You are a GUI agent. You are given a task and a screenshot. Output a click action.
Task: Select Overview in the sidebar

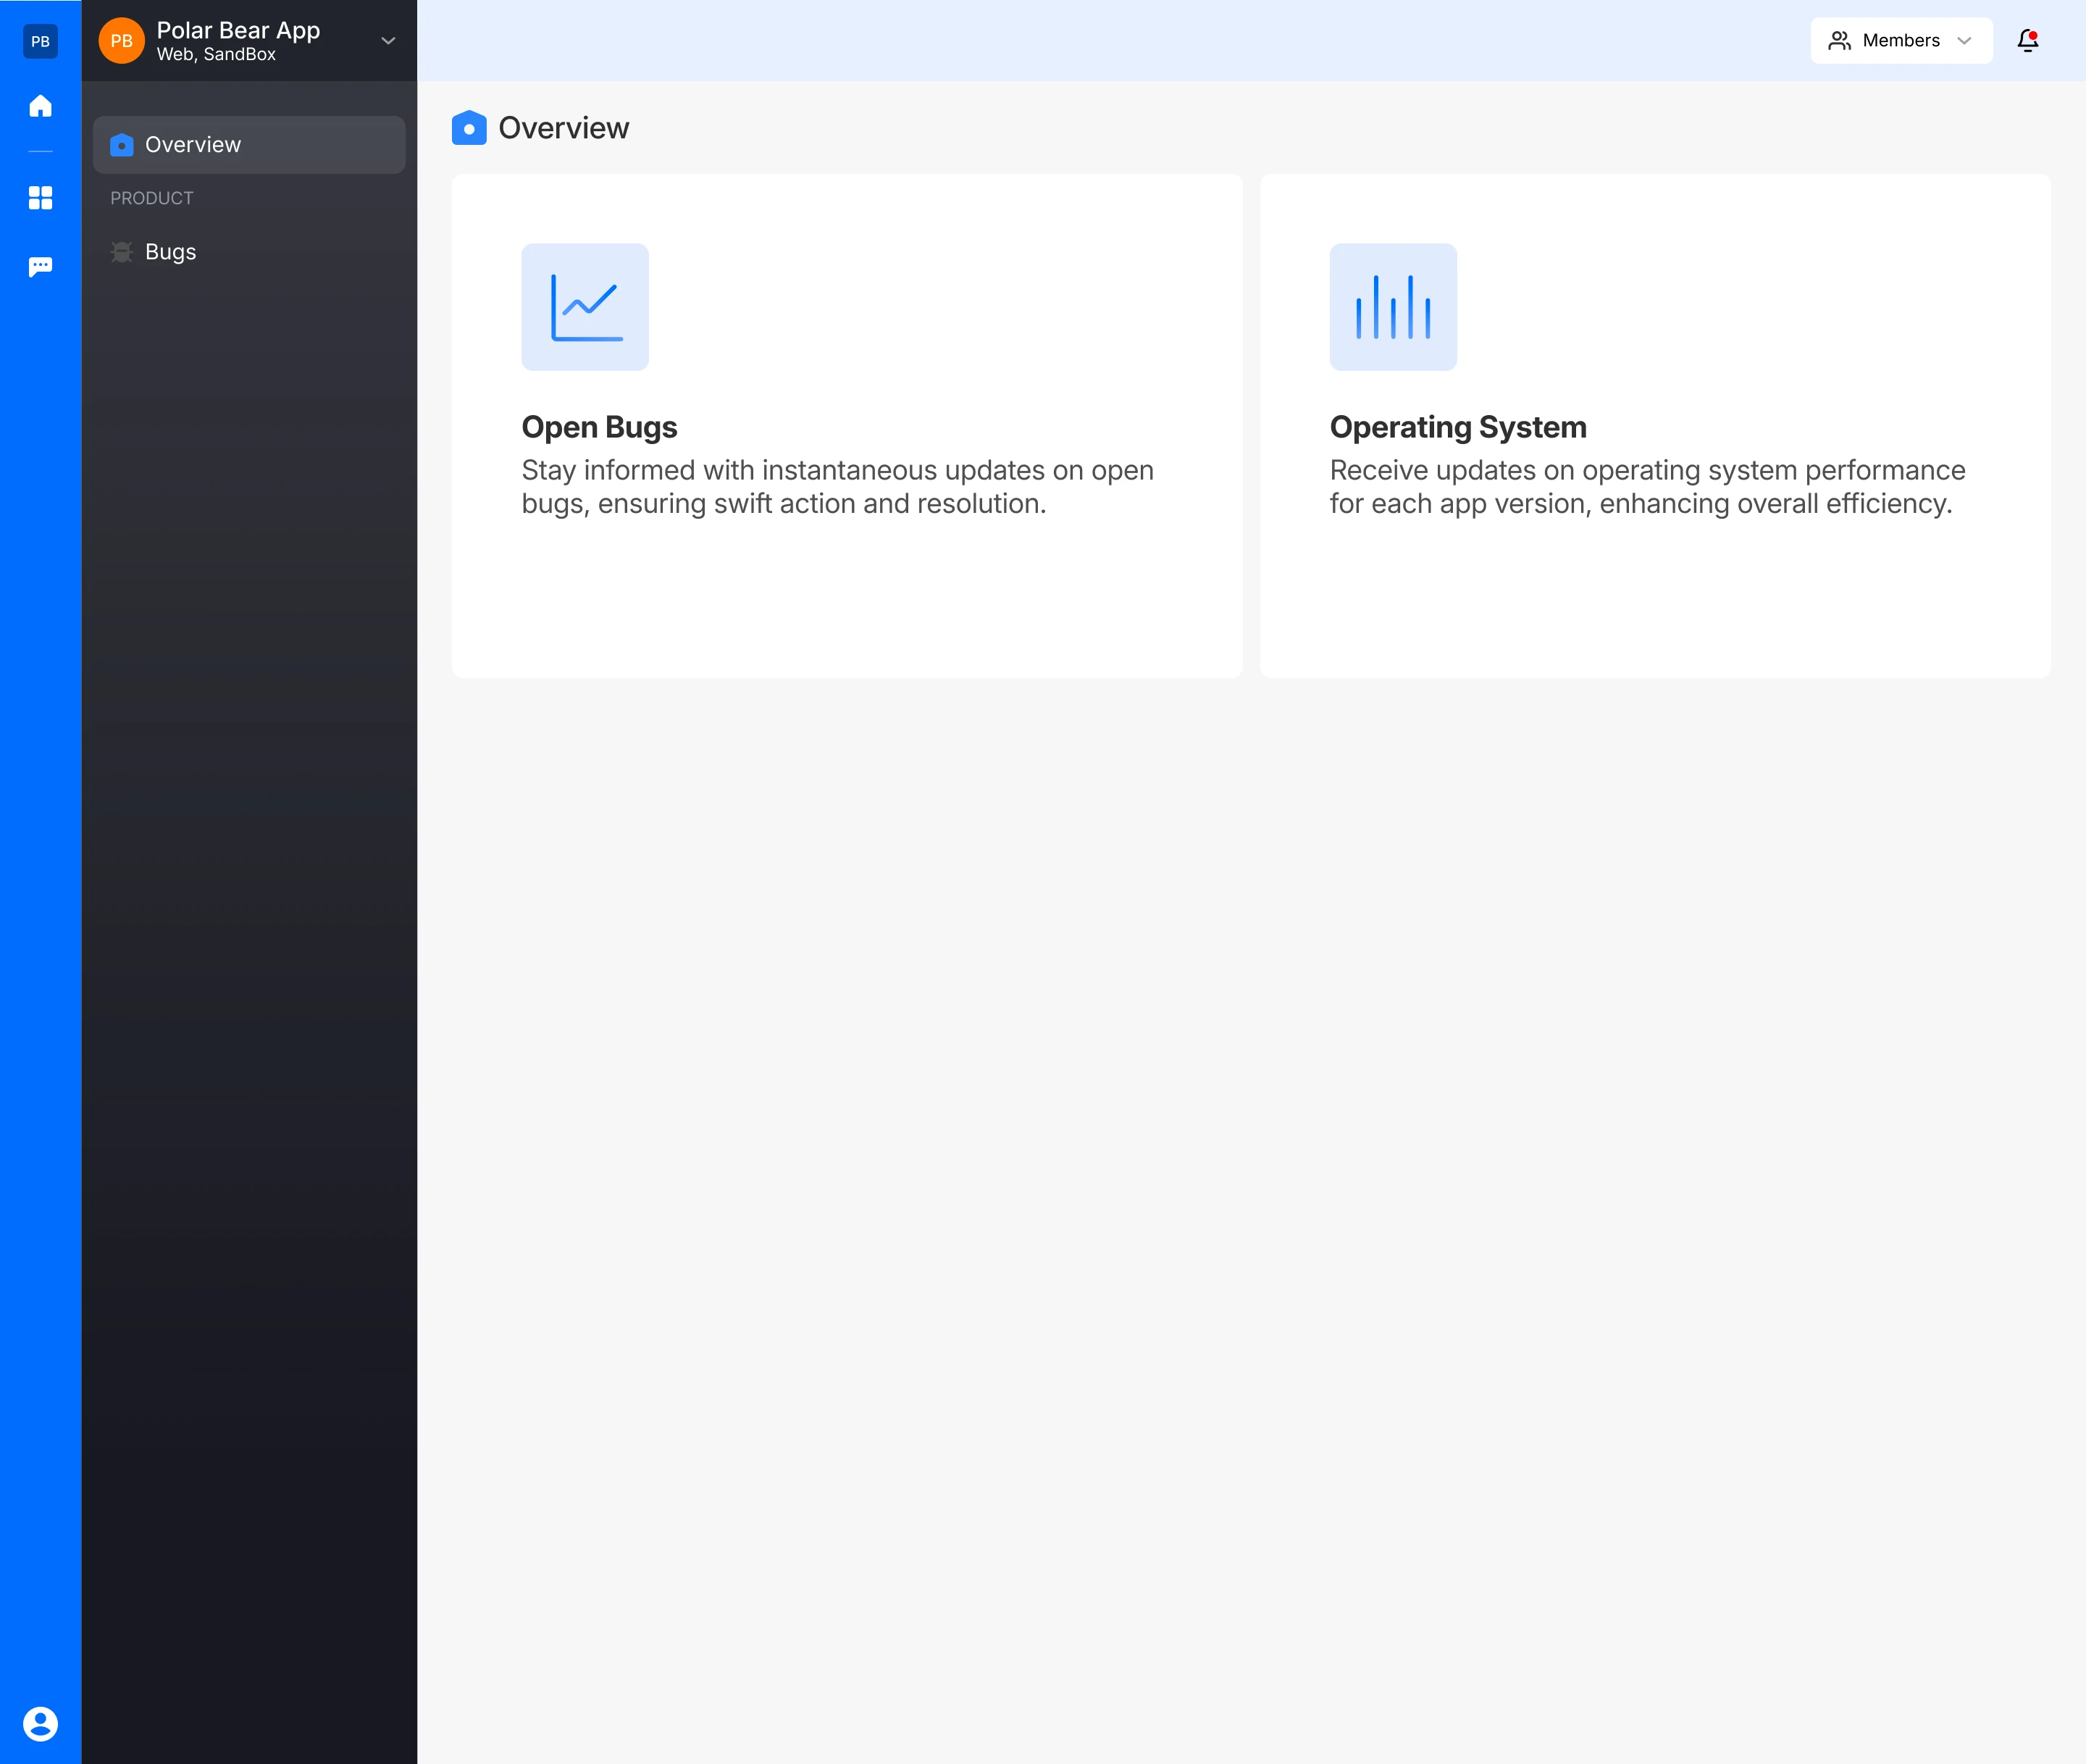(x=193, y=145)
